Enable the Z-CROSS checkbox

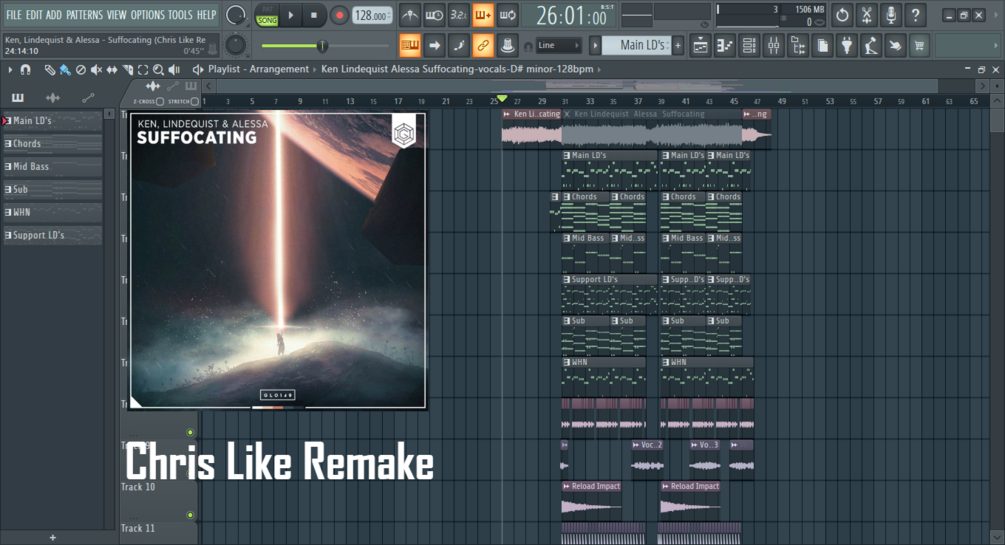[x=160, y=101]
